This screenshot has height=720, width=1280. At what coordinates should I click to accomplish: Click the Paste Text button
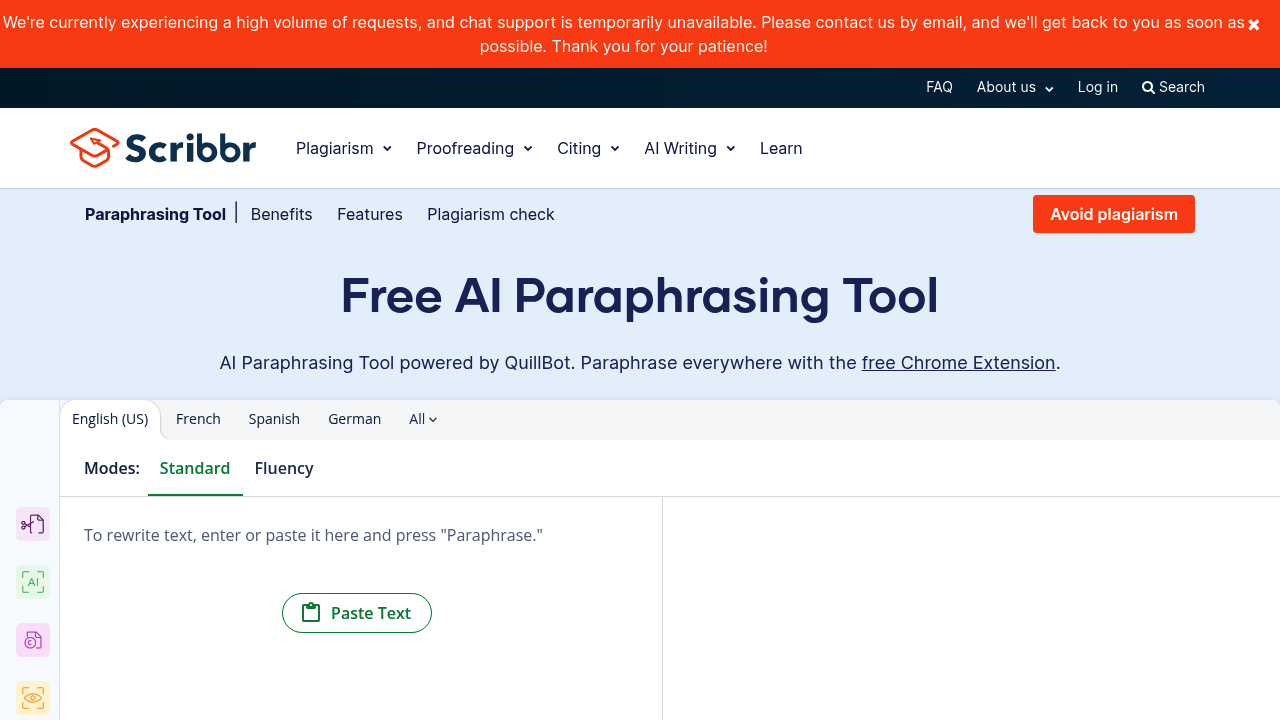[357, 613]
